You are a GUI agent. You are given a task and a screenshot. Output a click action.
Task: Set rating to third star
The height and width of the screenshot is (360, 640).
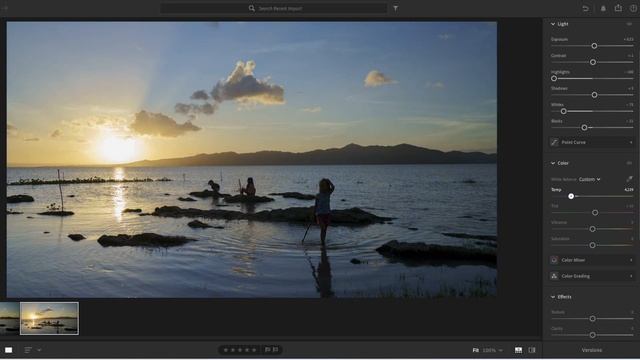(x=240, y=350)
